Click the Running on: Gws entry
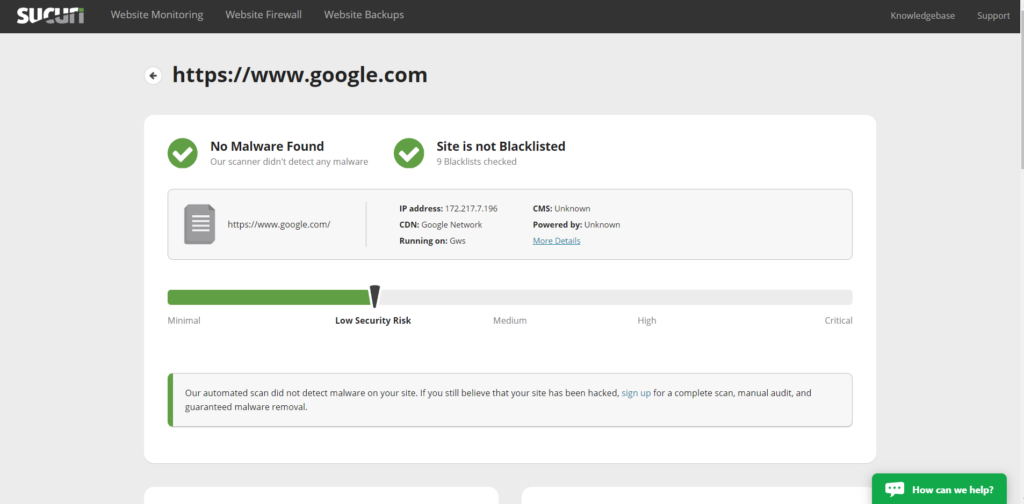 pos(432,241)
